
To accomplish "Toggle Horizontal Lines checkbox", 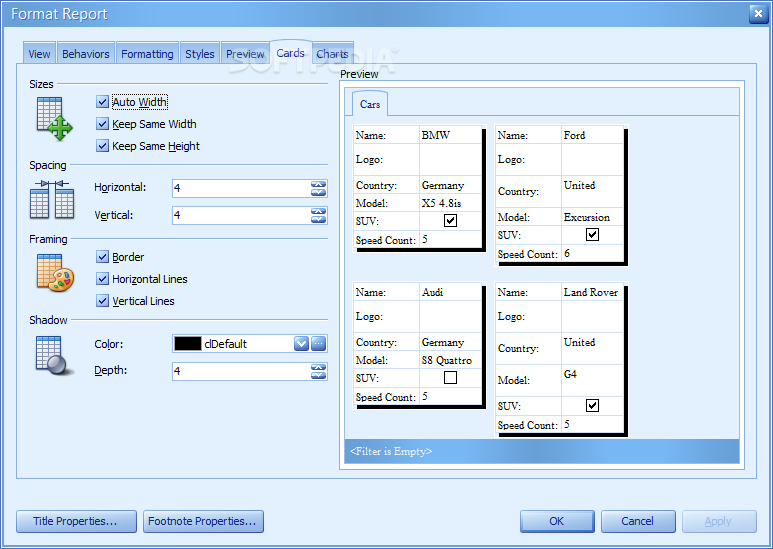I will [x=103, y=279].
